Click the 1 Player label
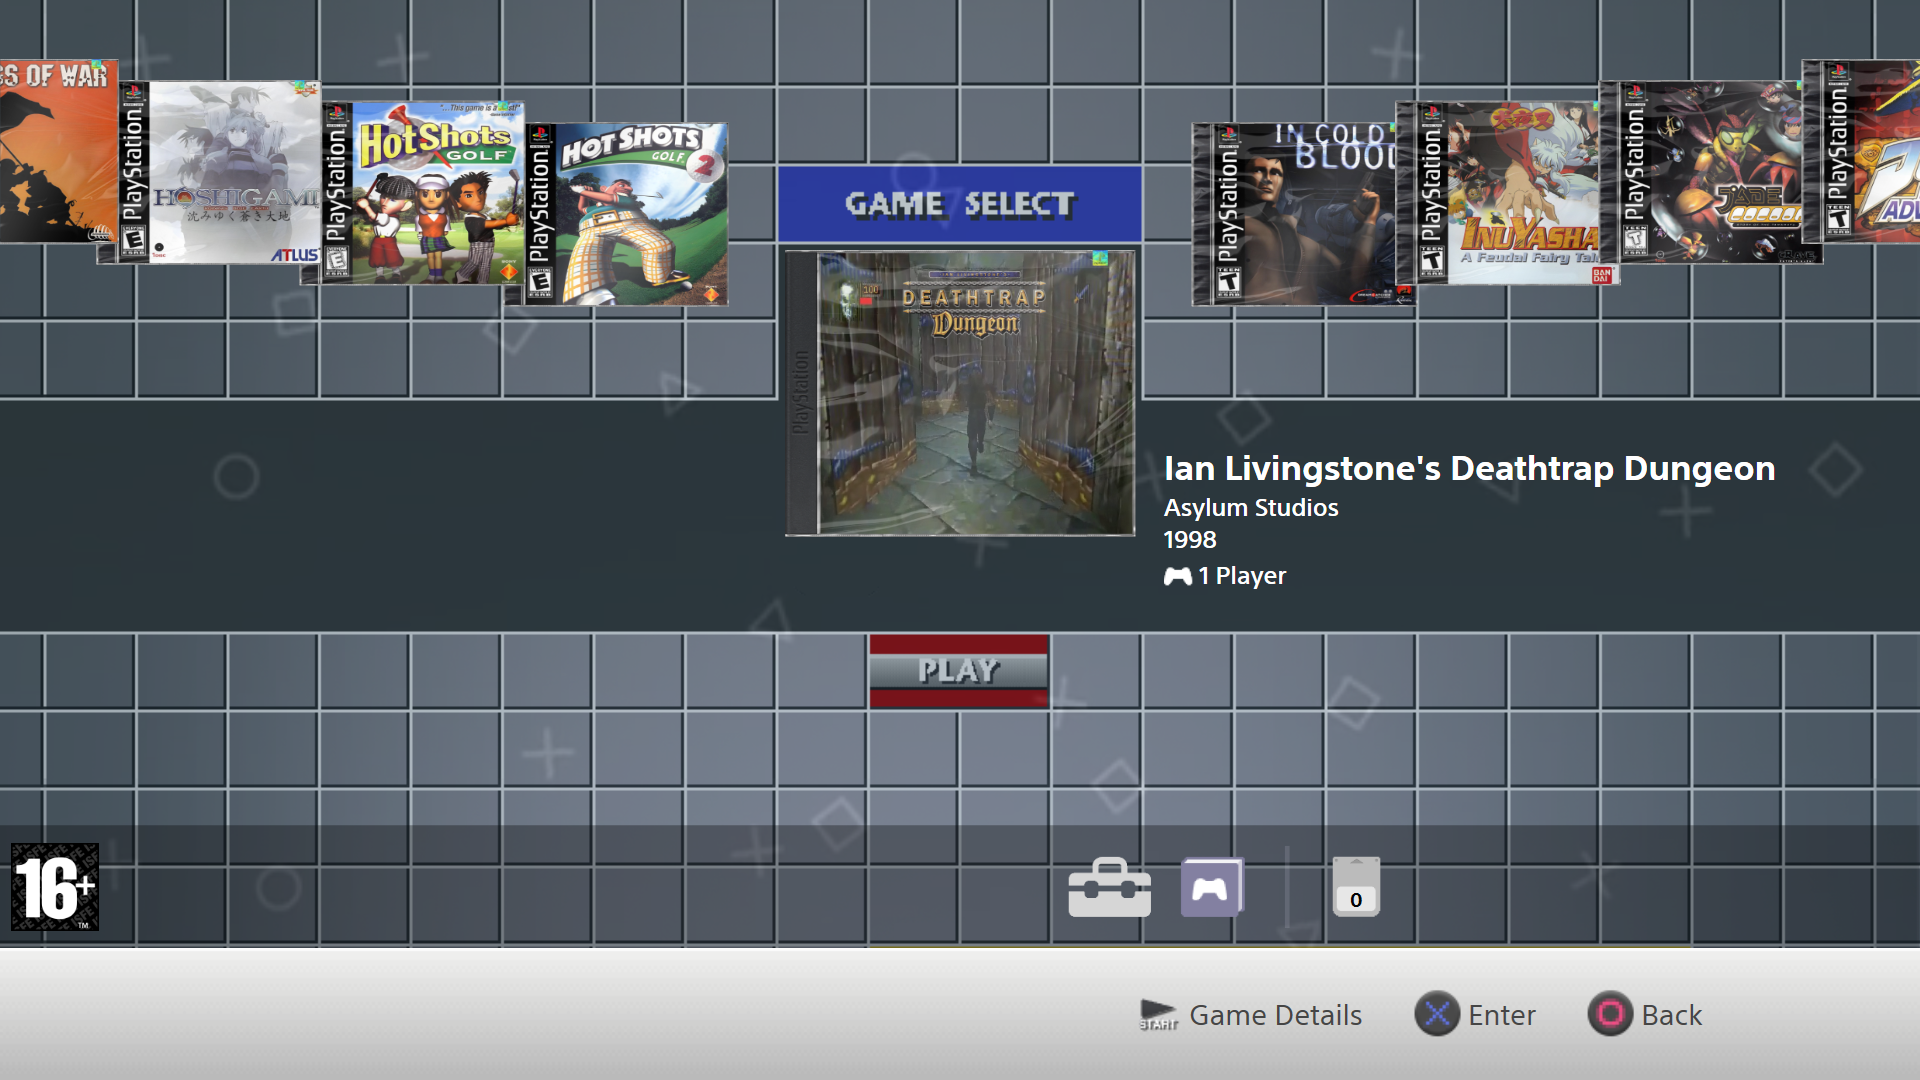This screenshot has width=1920, height=1080. (x=1225, y=576)
